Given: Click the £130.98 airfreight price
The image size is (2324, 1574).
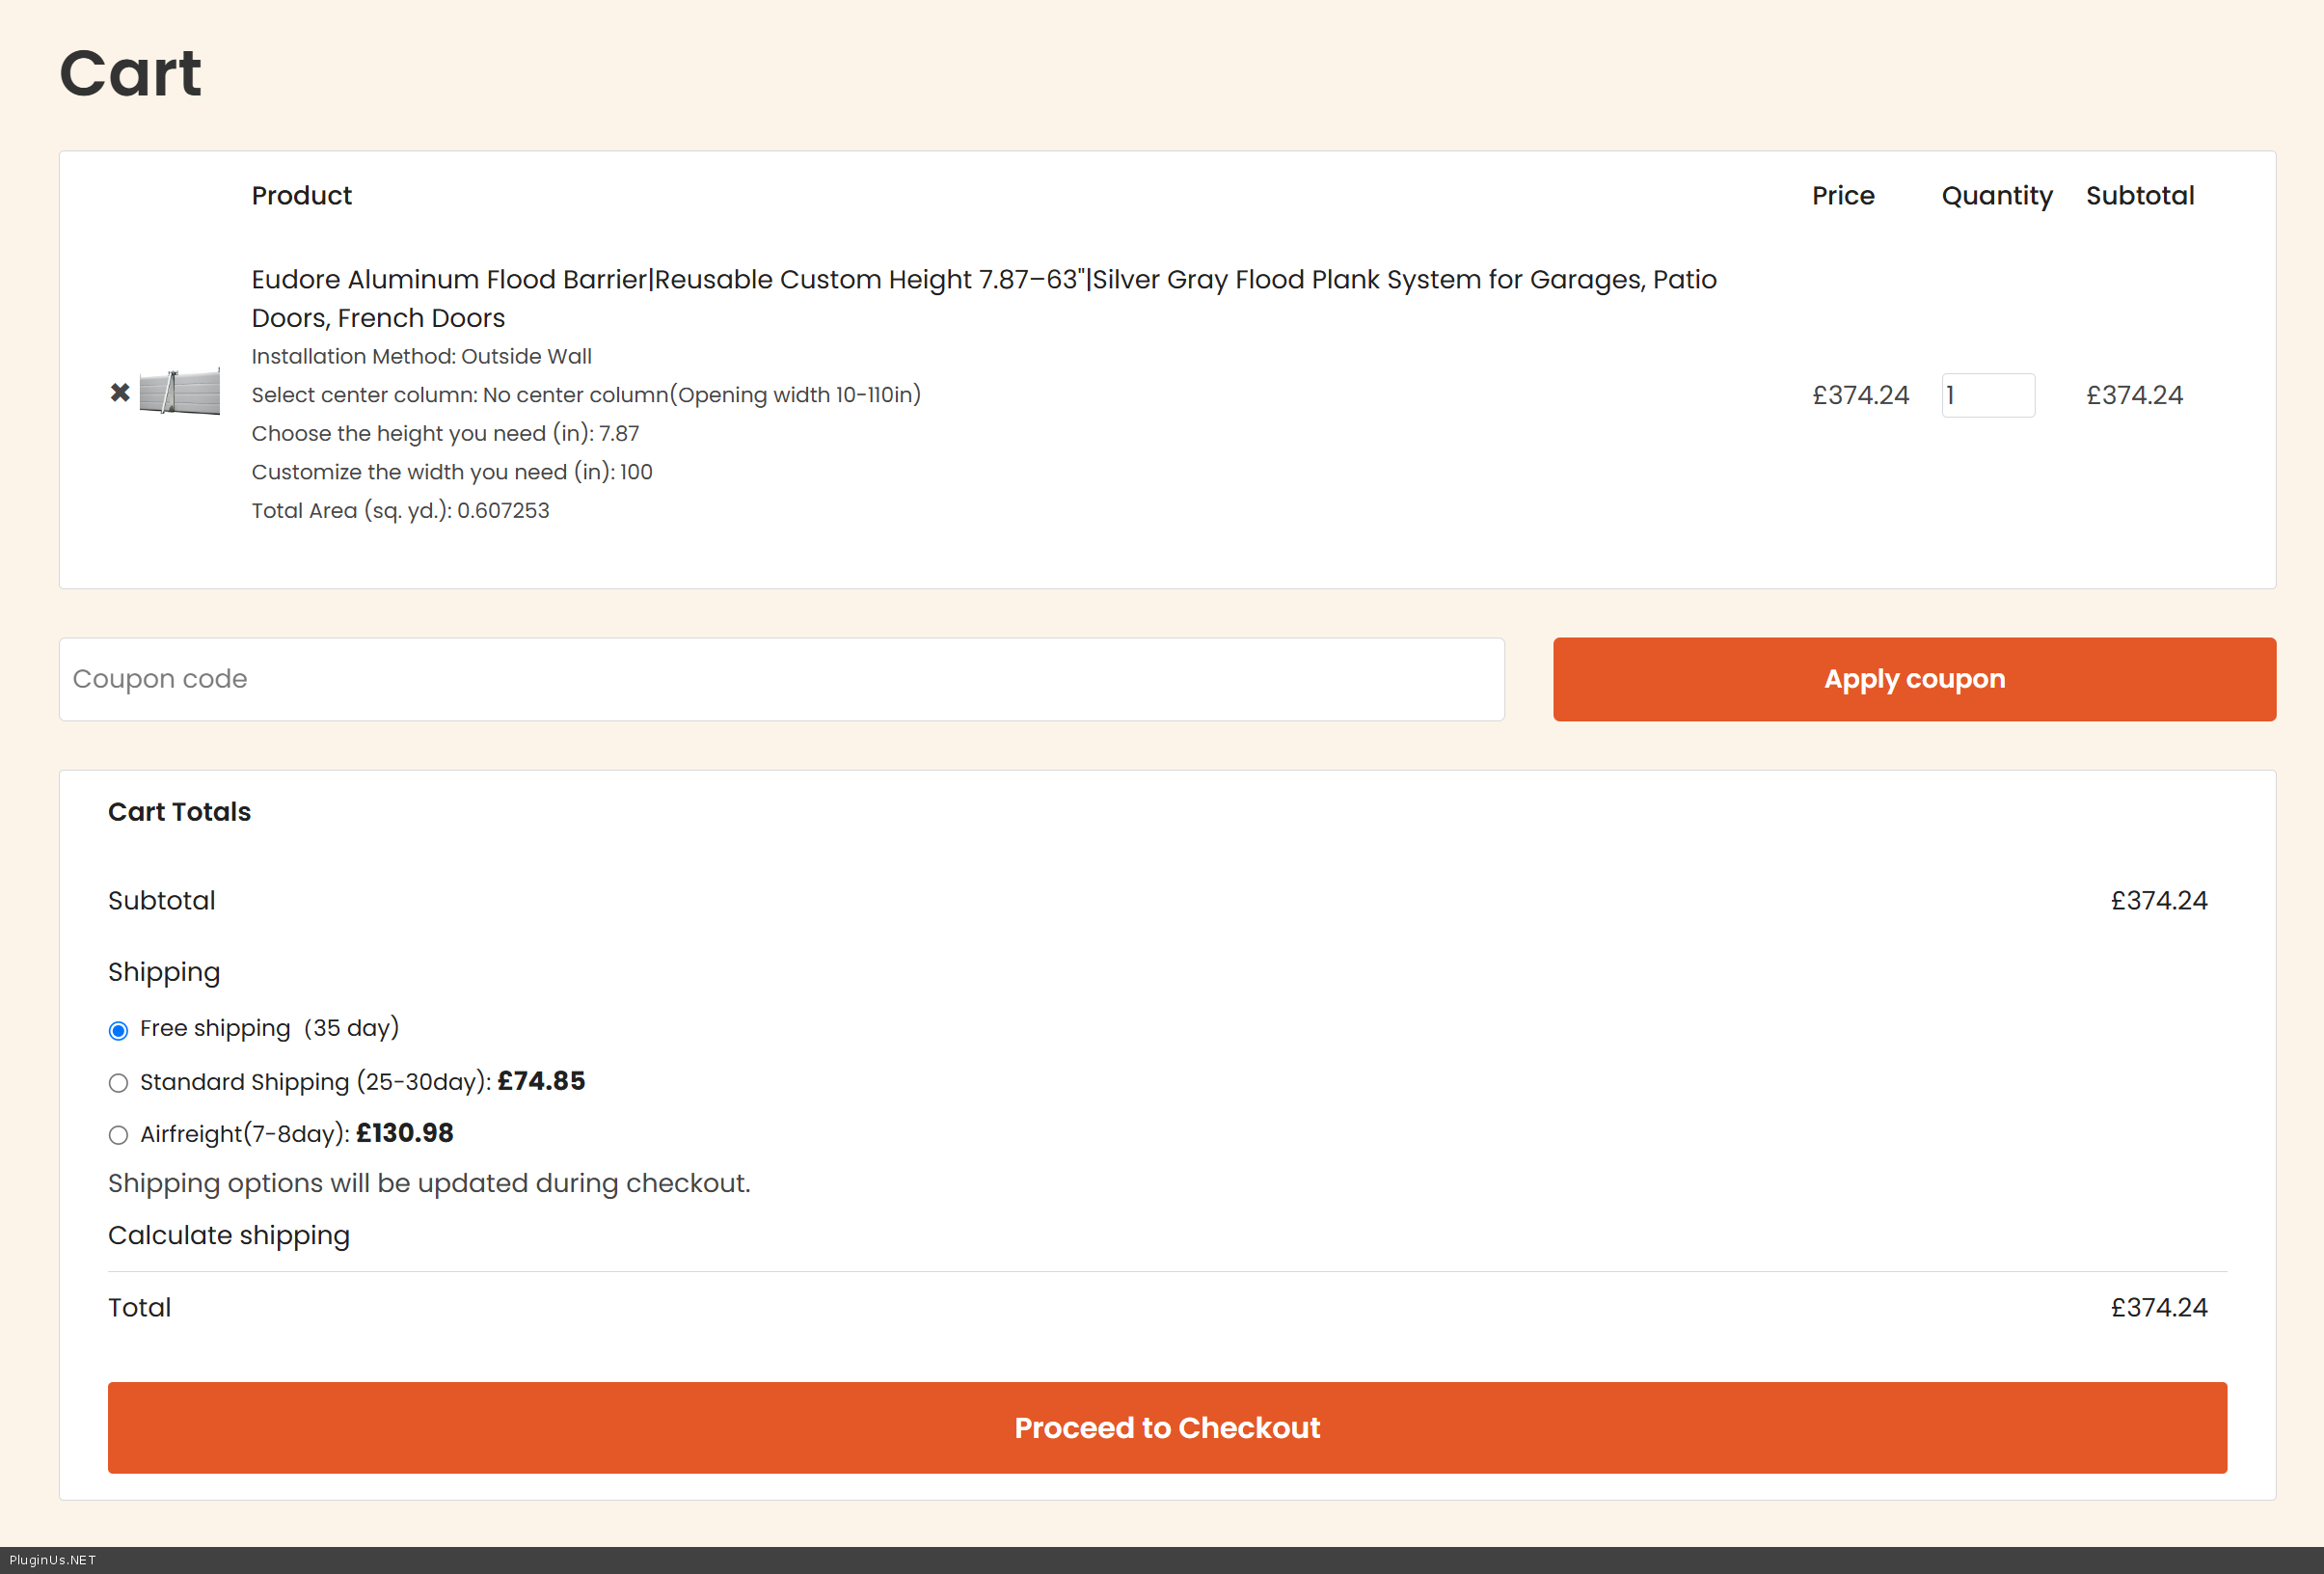Looking at the screenshot, I should (x=404, y=1133).
